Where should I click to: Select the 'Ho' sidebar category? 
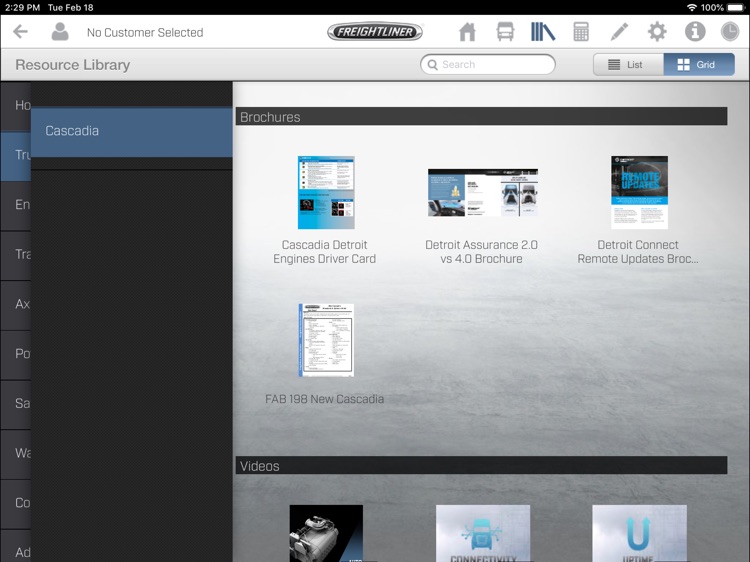(16, 105)
